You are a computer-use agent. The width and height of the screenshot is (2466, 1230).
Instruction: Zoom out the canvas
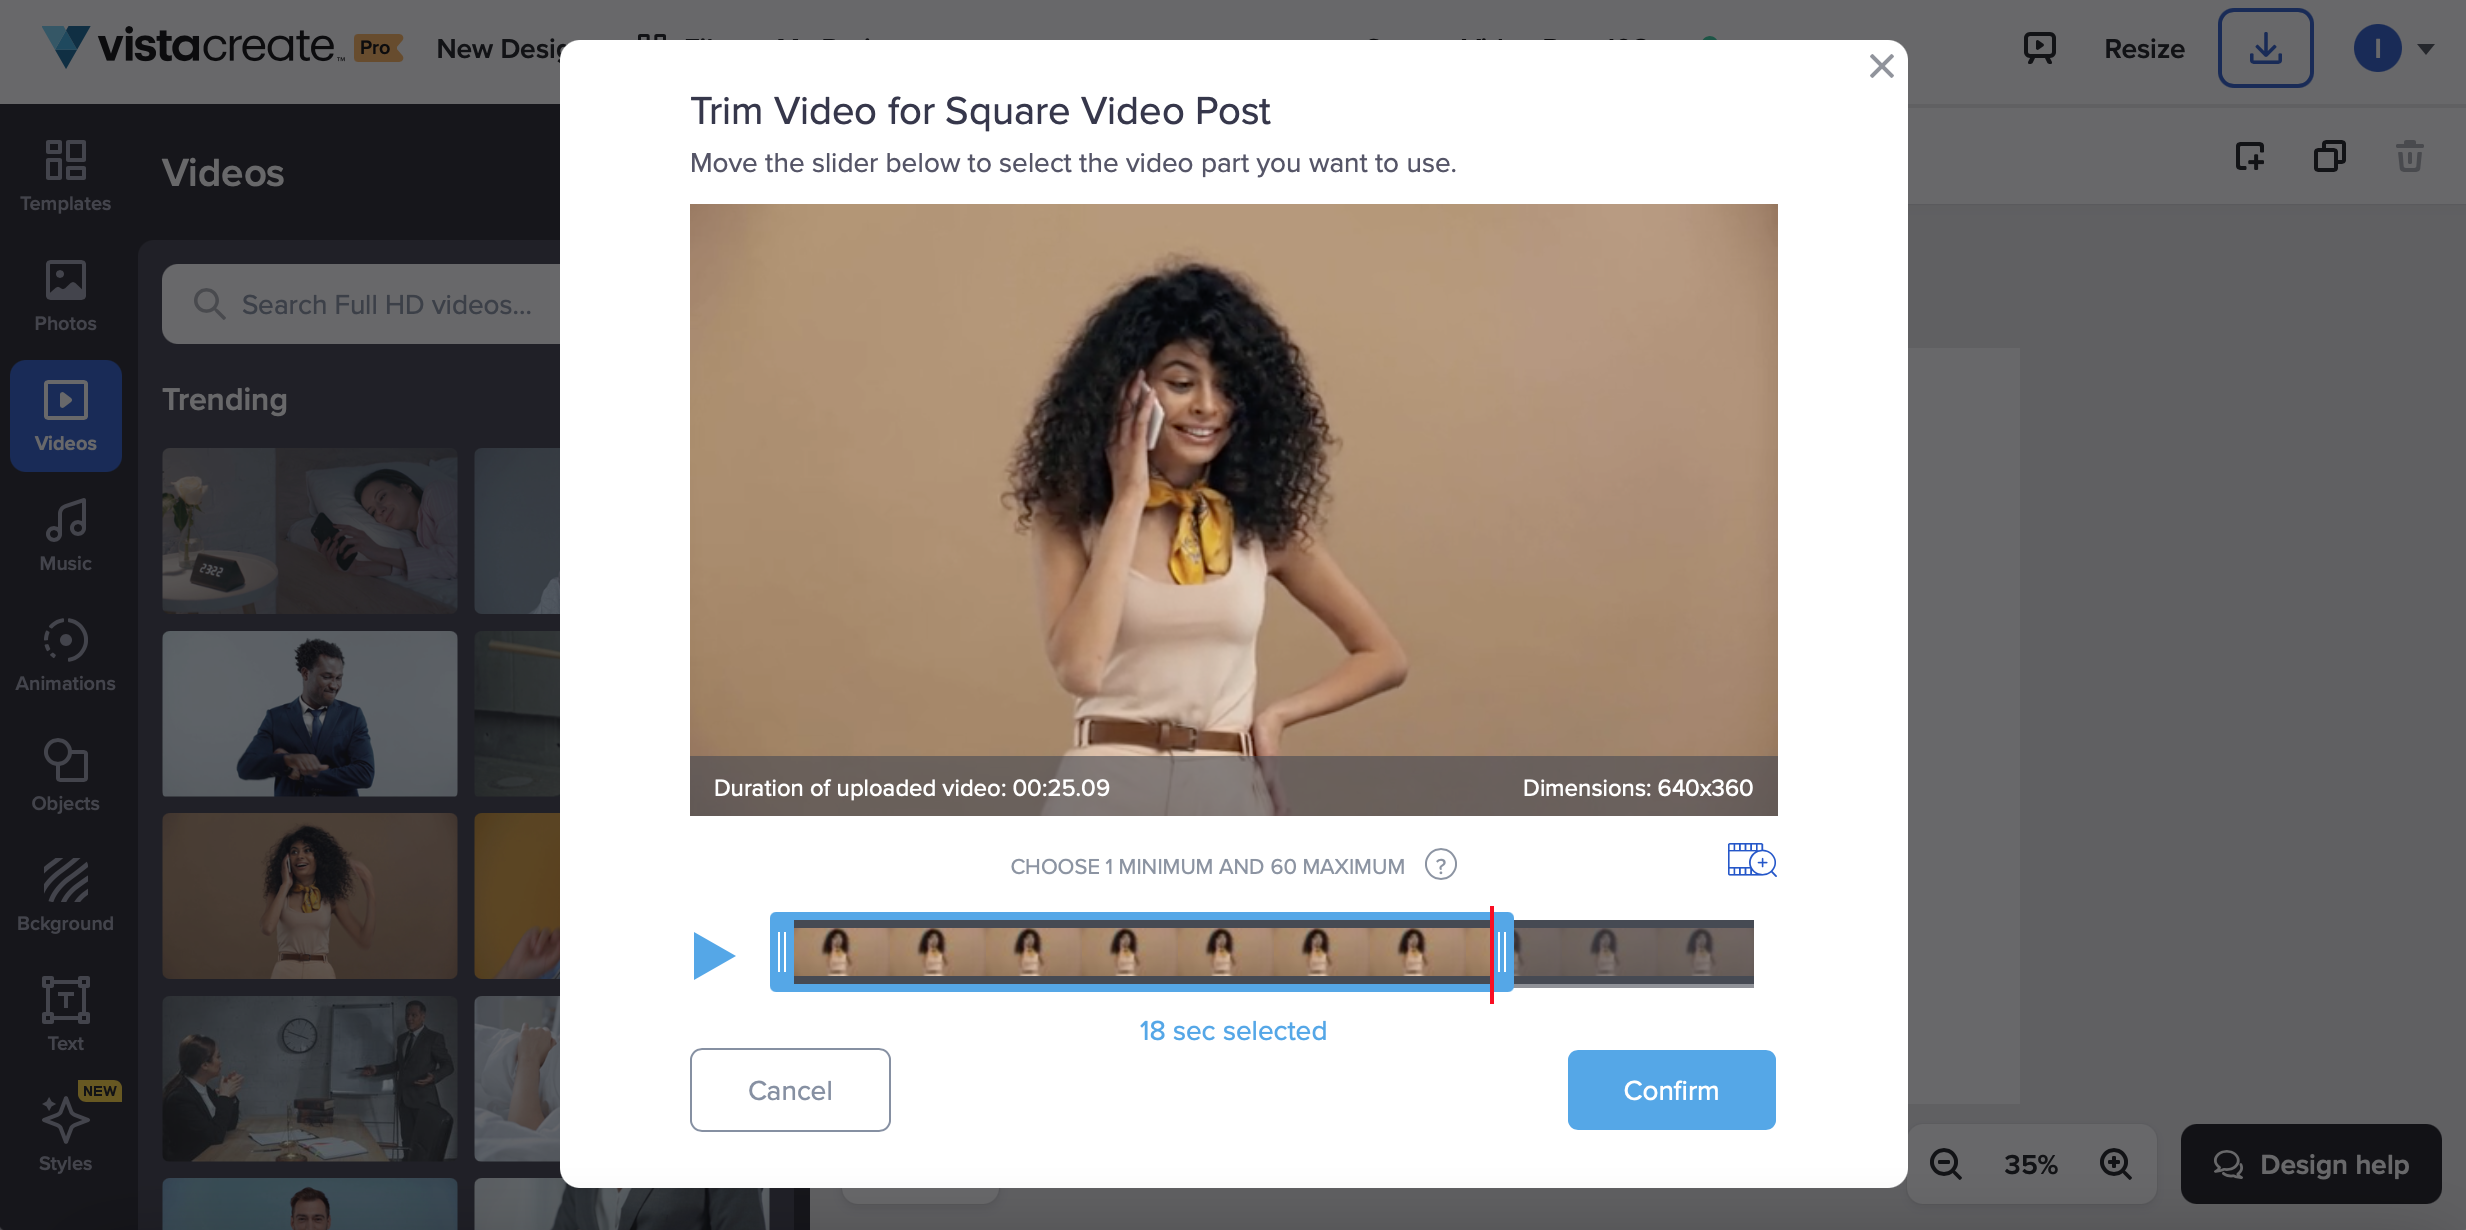[x=1945, y=1164]
